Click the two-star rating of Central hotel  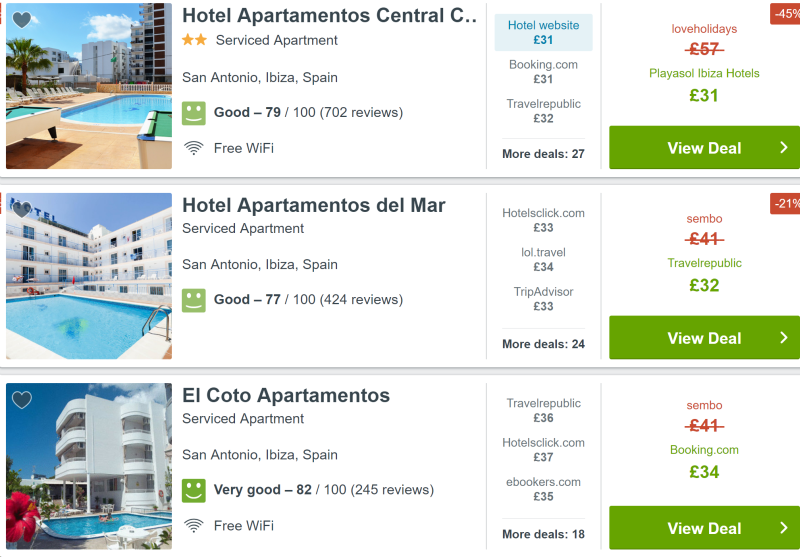[x=194, y=40]
